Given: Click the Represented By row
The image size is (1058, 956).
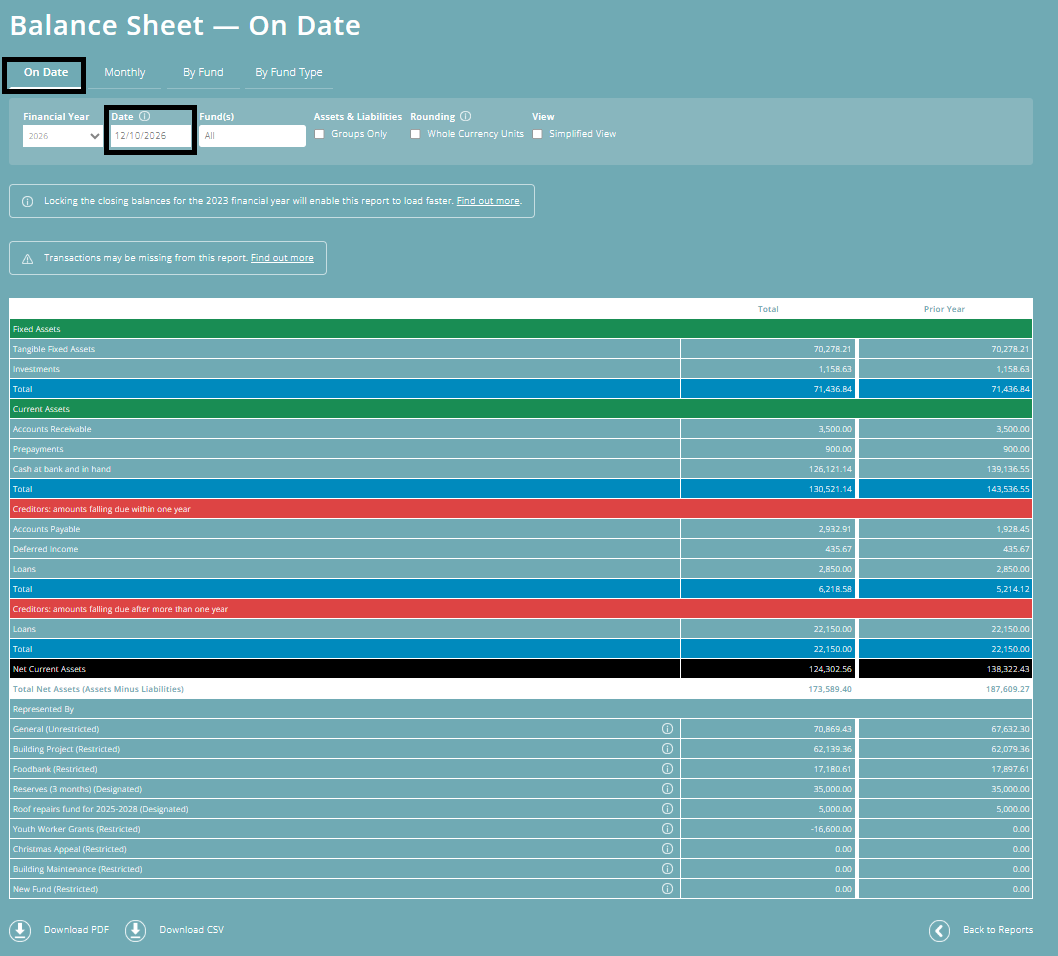Looking at the screenshot, I should pos(521,709).
